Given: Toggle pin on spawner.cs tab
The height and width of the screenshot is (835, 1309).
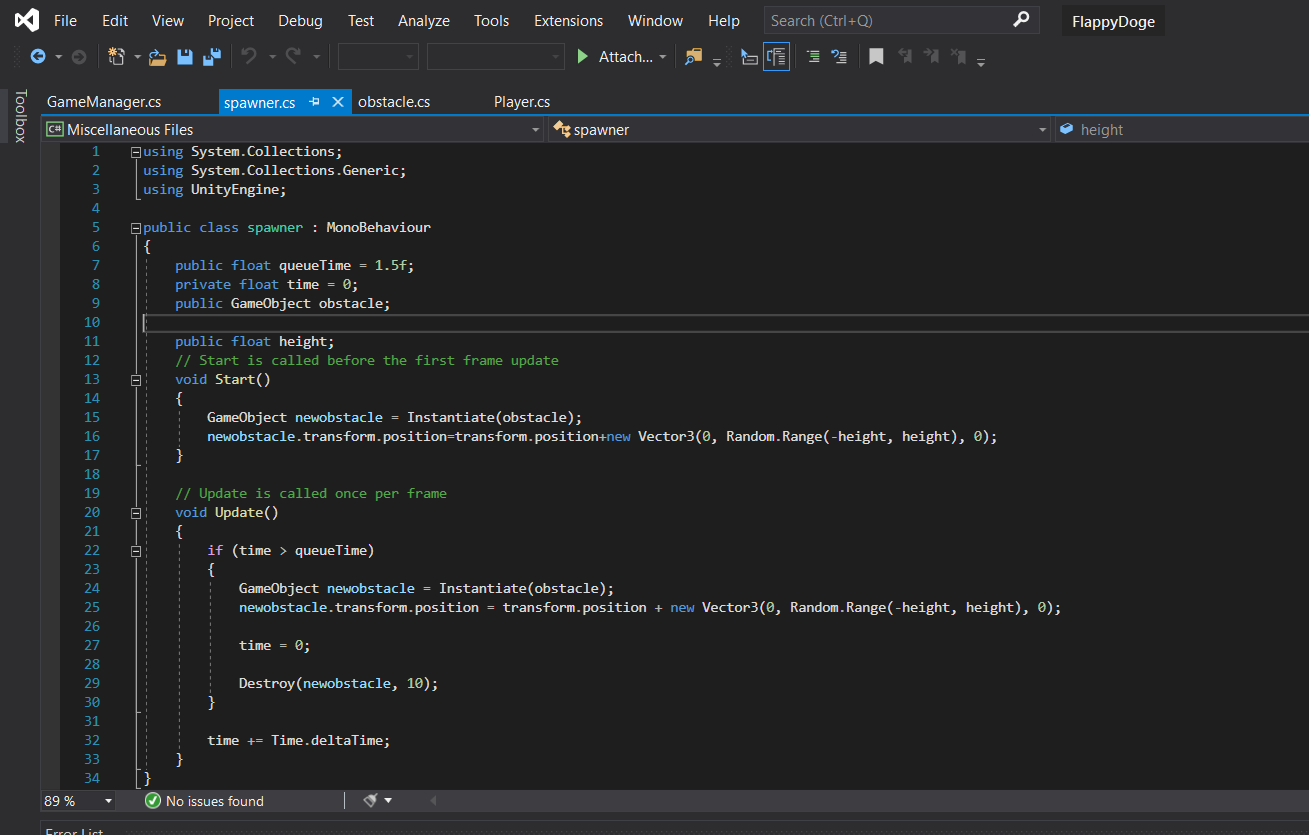Looking at the screenshot, I should coord(314,102).
